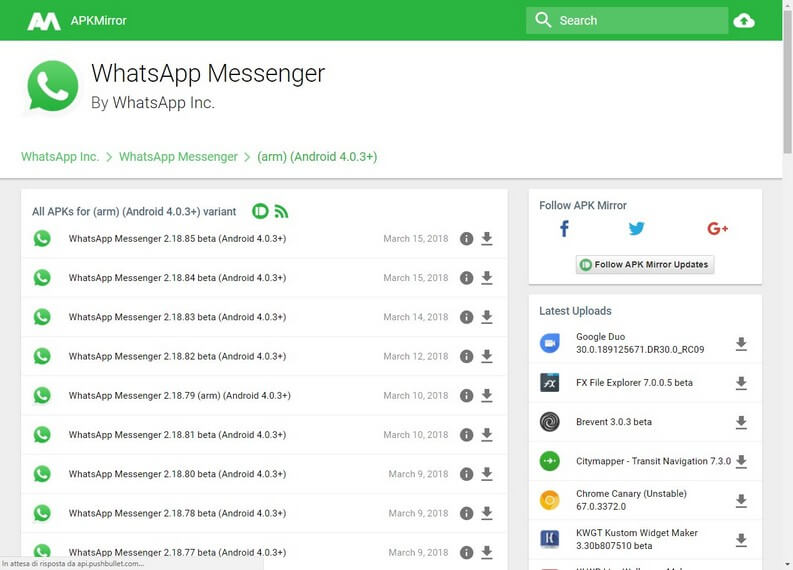
Task: Open Chrome Canary (Unstable) entry
Action: point(631,500)
